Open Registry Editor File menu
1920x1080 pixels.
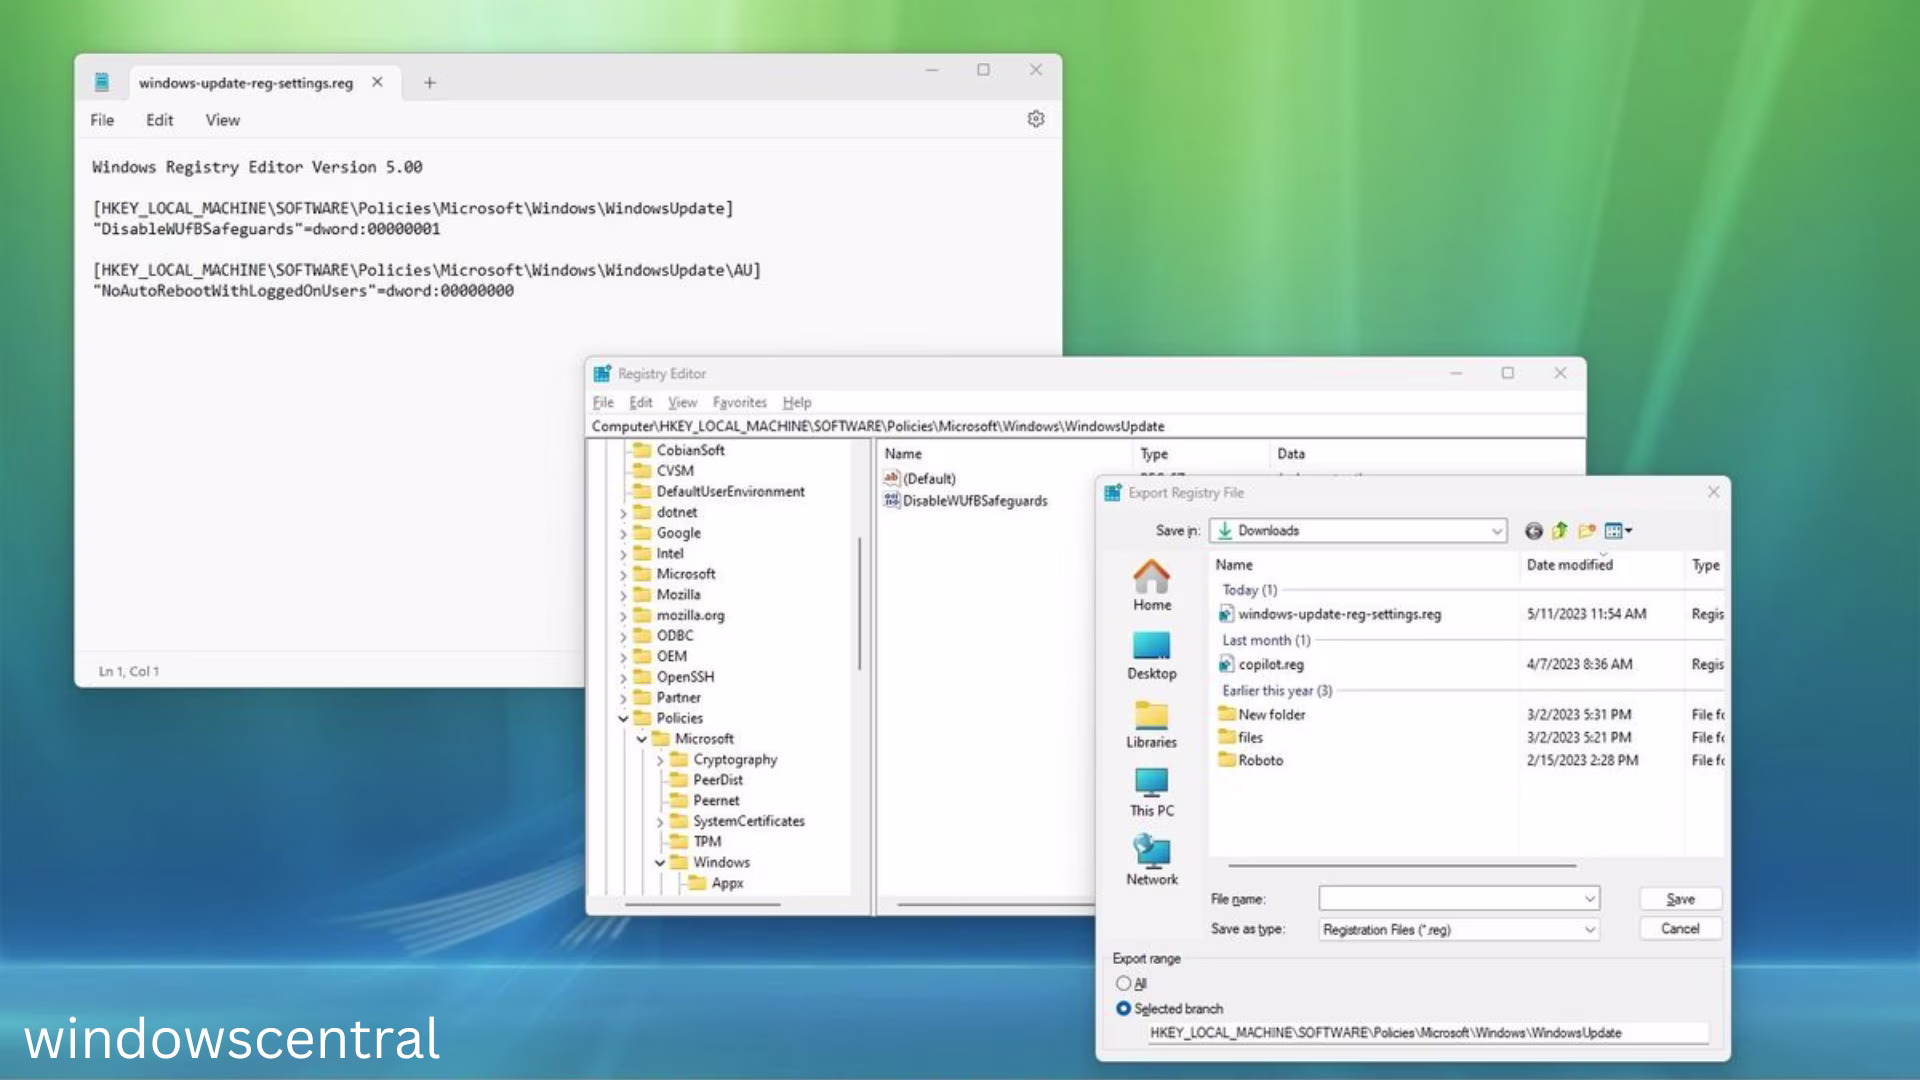click(603, 402)
